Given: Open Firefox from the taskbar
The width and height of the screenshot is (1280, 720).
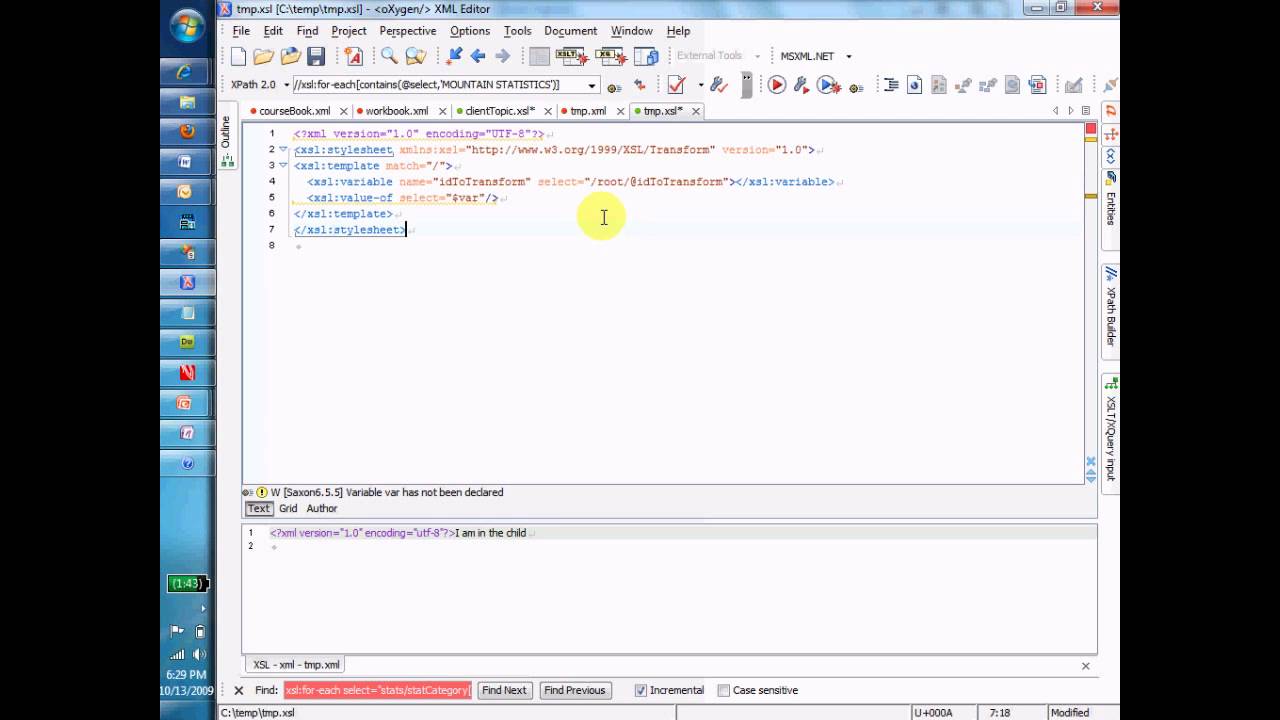Looking at the screenshot, I should pyautogui.click(x=187, y=131).
